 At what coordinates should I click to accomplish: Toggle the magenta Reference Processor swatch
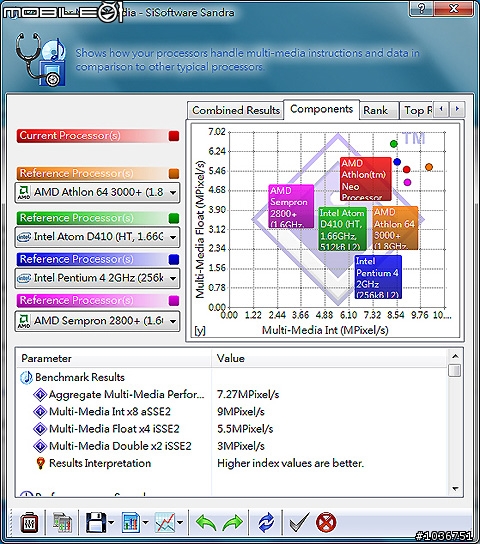tap(174, 300)
